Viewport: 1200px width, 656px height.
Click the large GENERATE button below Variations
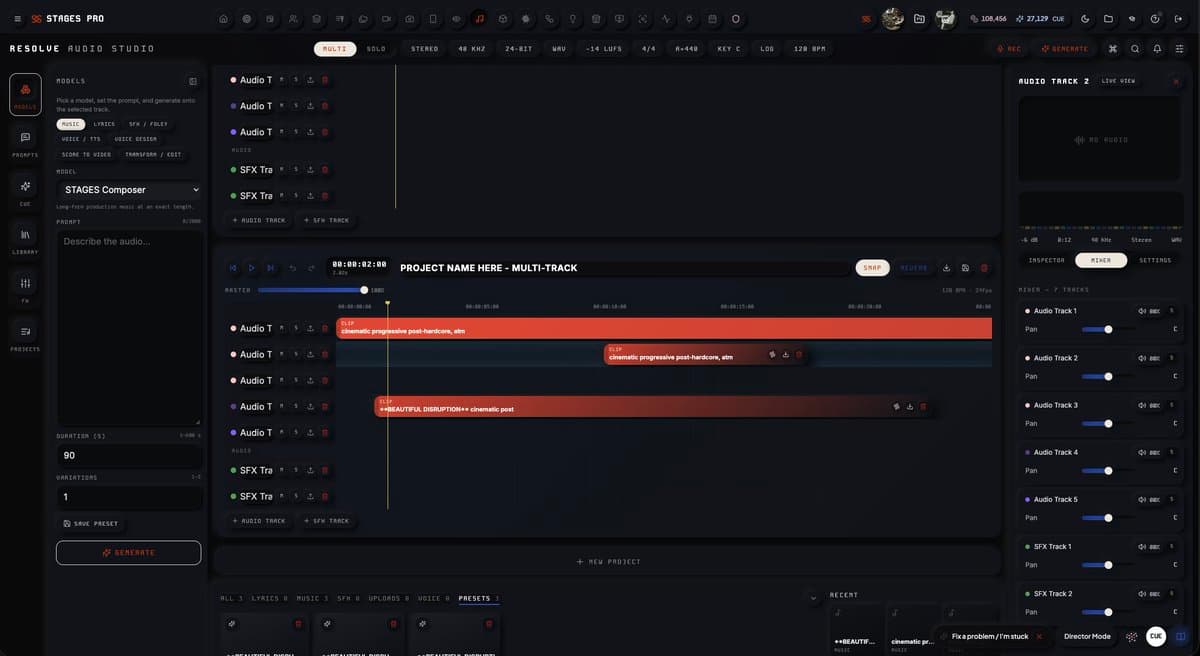pyautogui.click(x=129, y=553)
